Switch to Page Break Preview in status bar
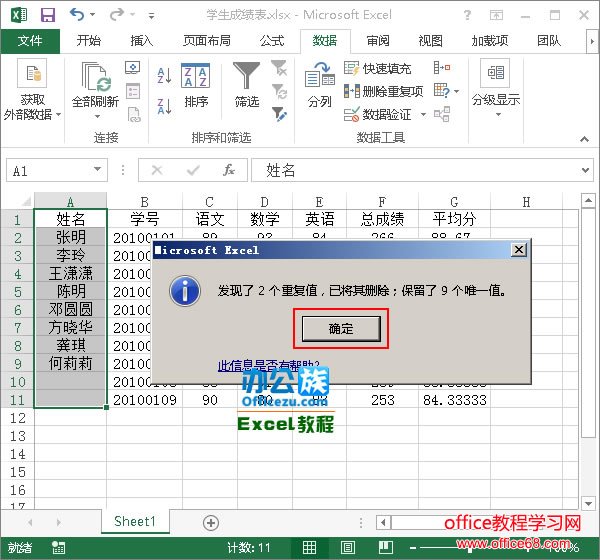Screen dimensions: 600x560 (x=386, y=548)
